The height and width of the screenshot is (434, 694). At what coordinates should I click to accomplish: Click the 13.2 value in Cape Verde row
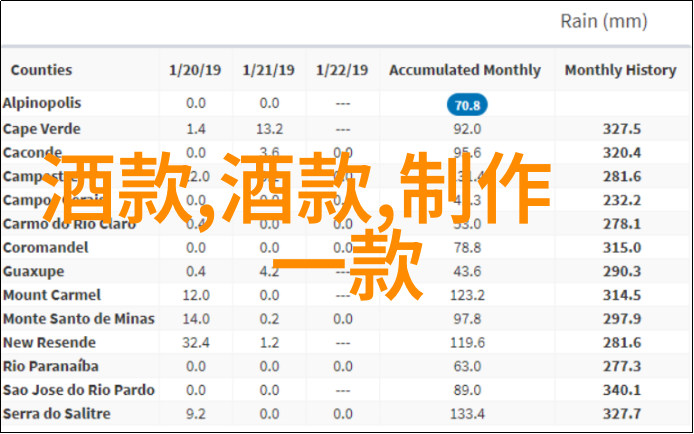[269, 129]
